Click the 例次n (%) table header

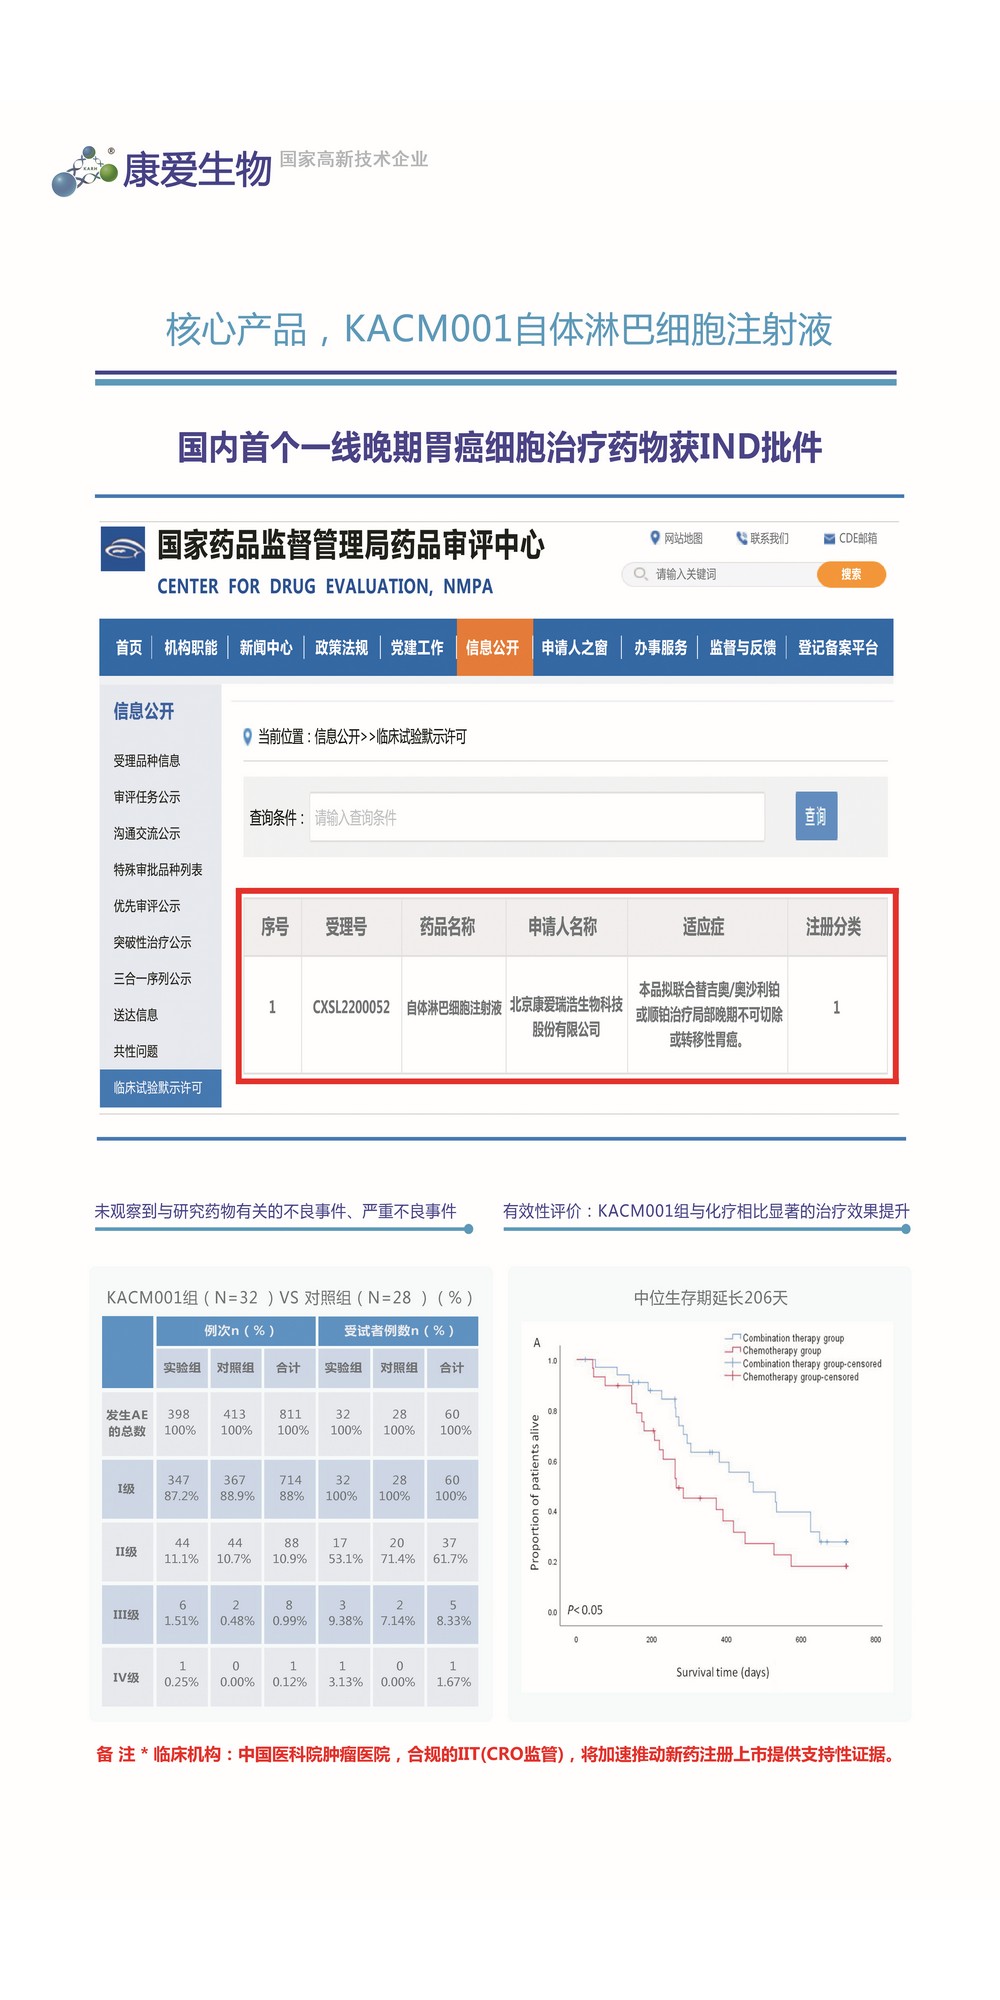coord(238,1331)
